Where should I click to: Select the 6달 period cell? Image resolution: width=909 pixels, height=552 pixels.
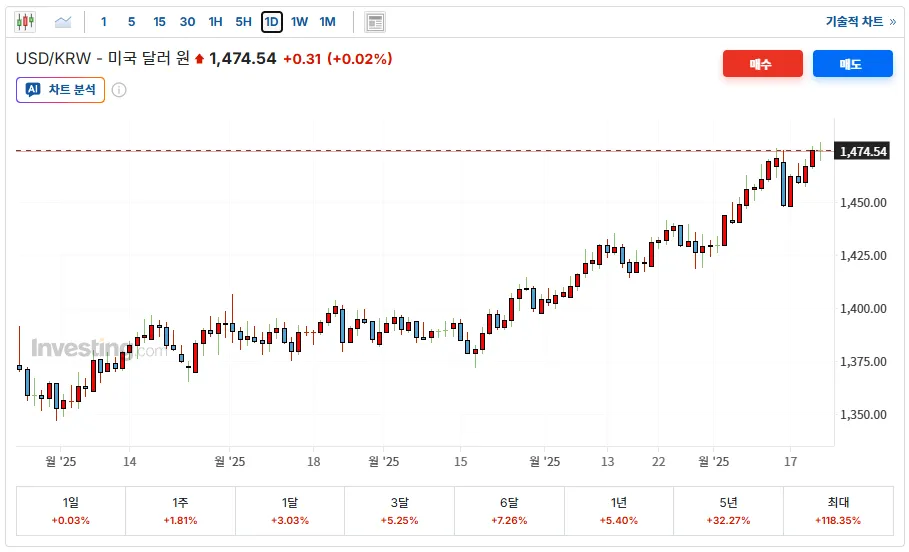509,511
